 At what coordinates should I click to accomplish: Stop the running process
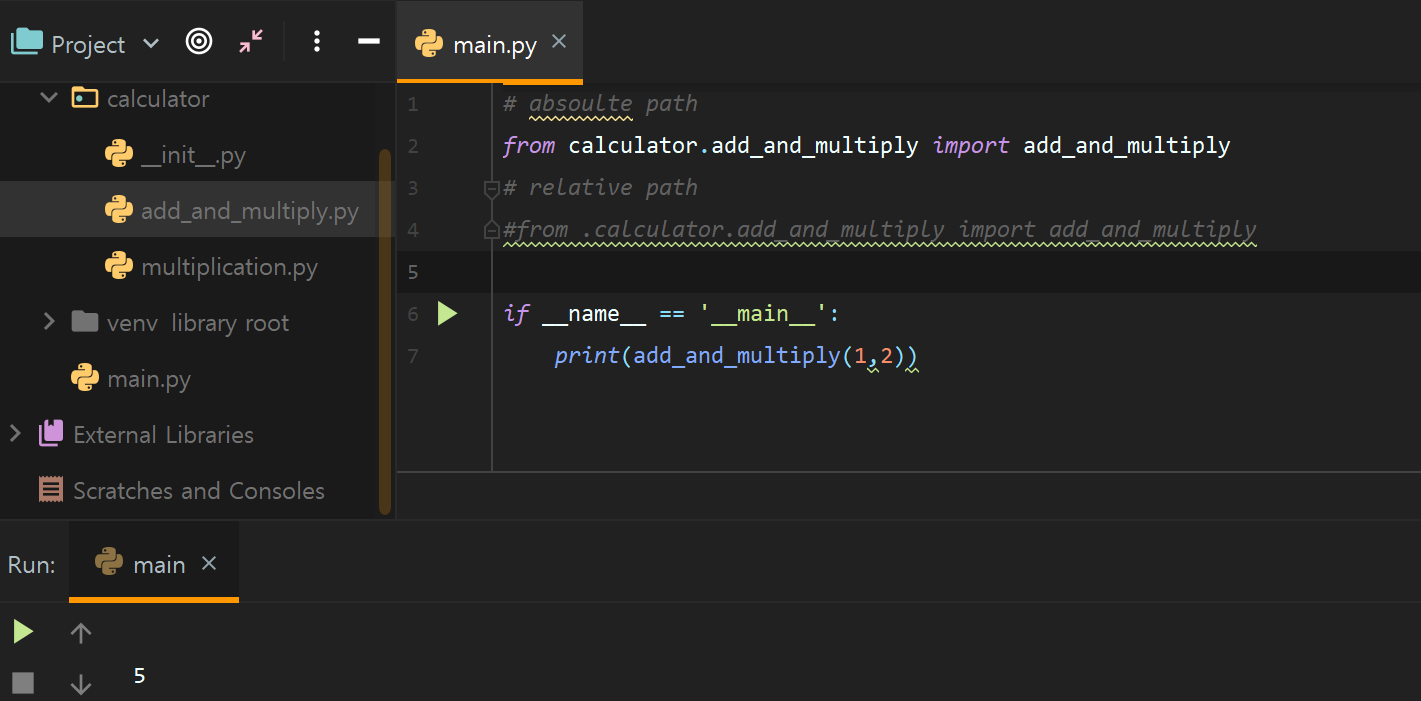[x=23, y=683]
